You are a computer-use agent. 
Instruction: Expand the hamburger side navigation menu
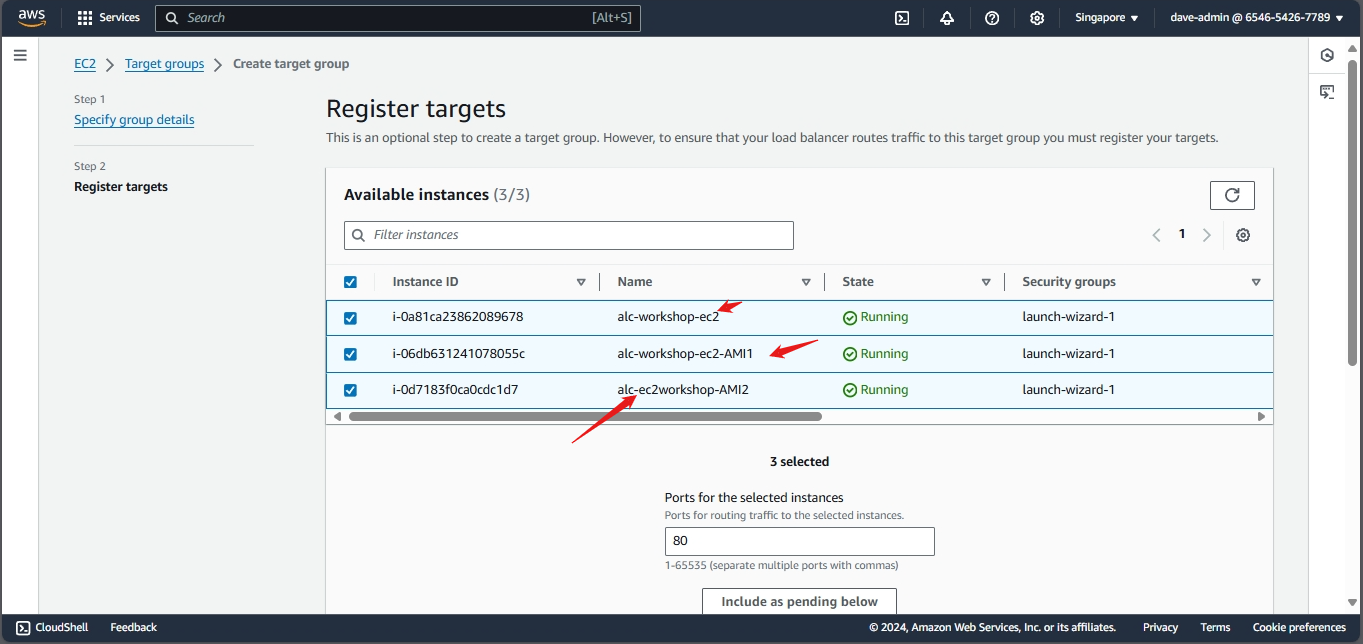pyautogui.click(x=20, y=55)
